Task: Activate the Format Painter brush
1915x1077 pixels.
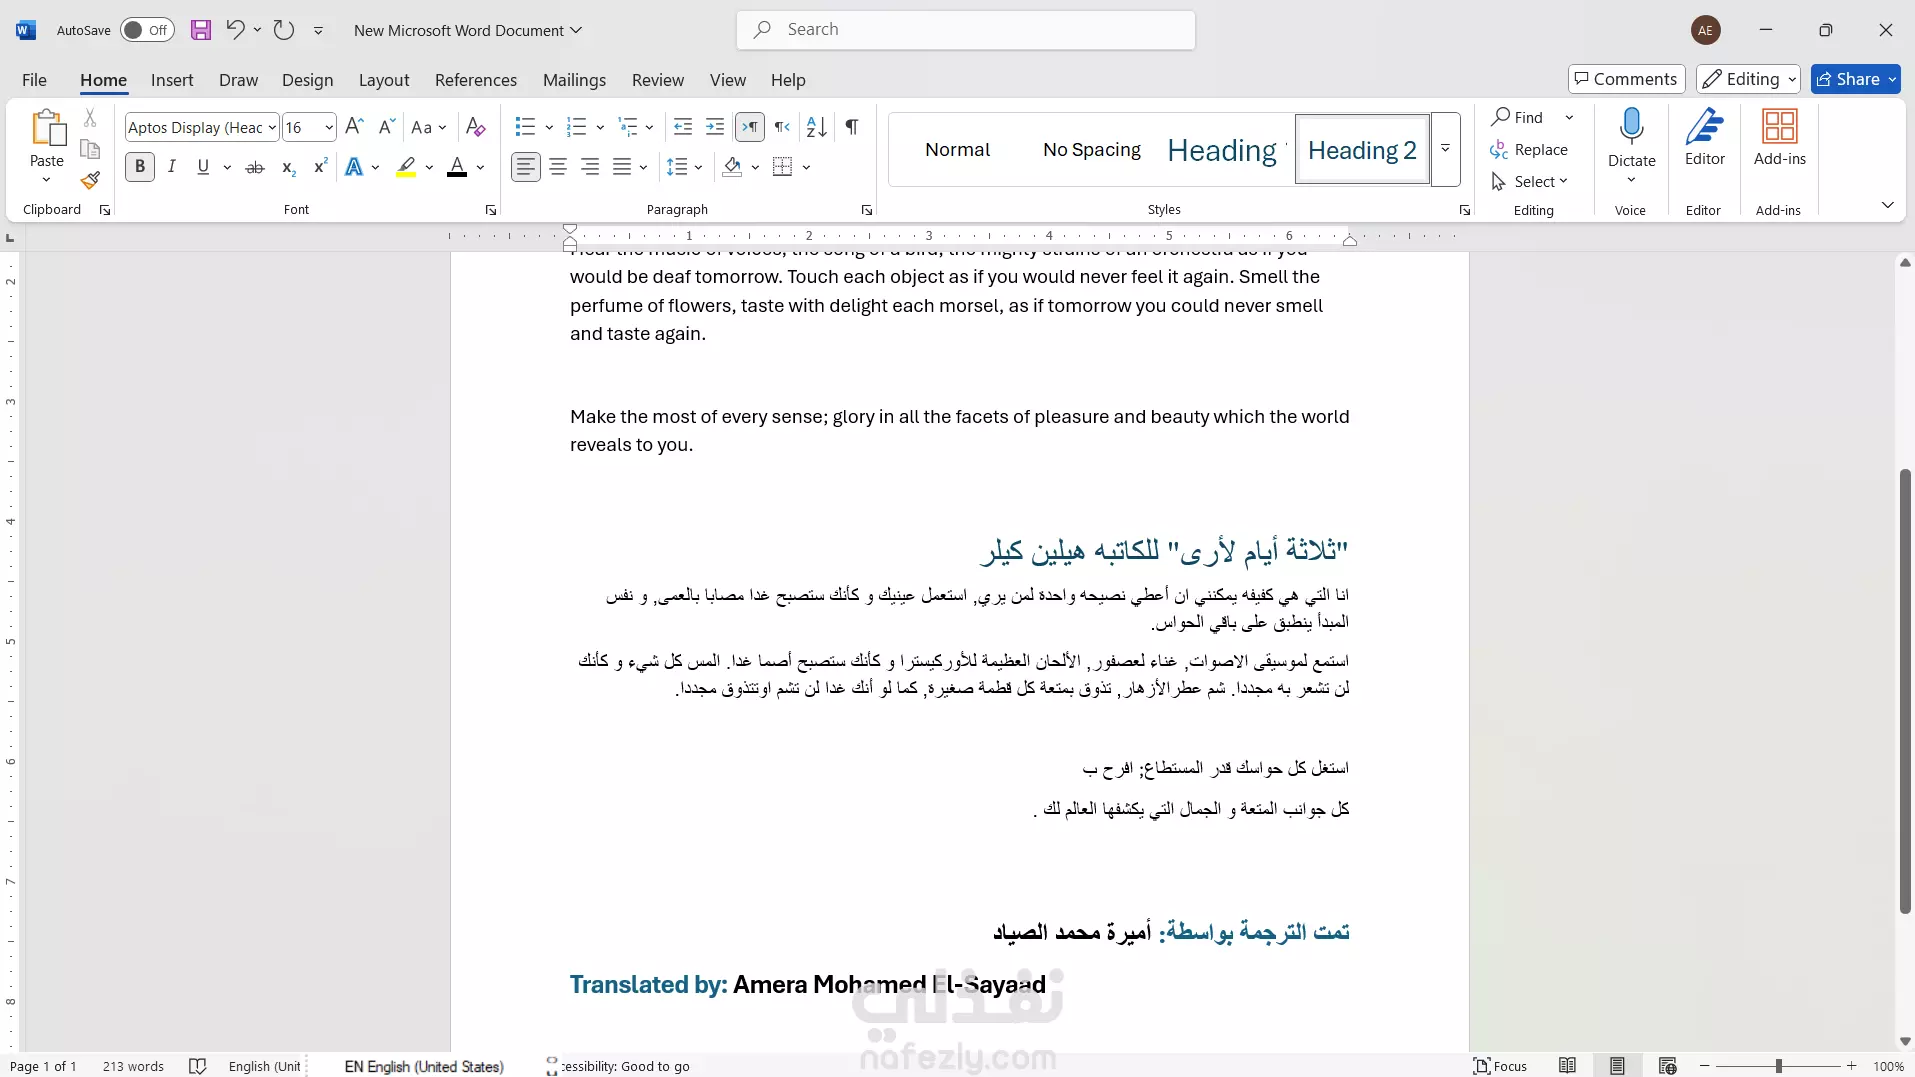Action: tap(90, 180)
